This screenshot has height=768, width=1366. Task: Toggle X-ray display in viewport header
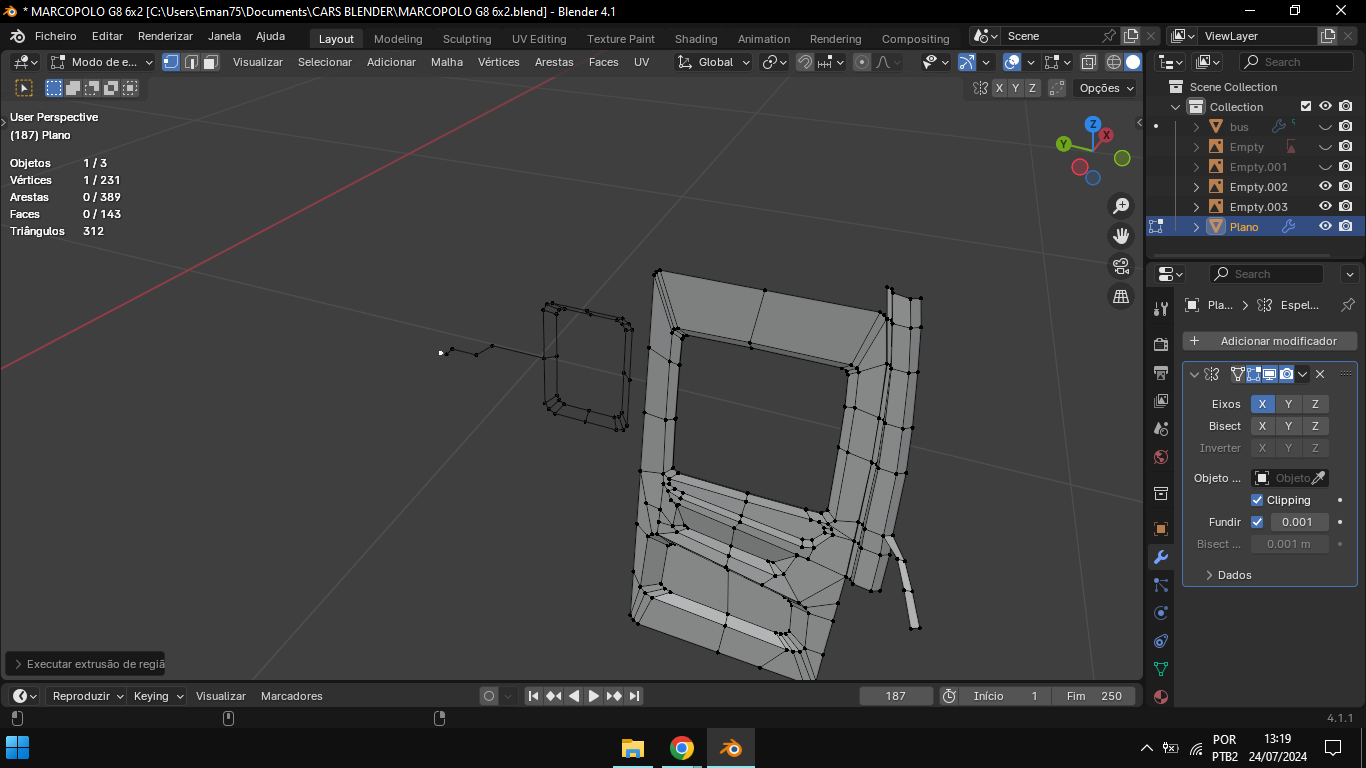coord(1088,62)
